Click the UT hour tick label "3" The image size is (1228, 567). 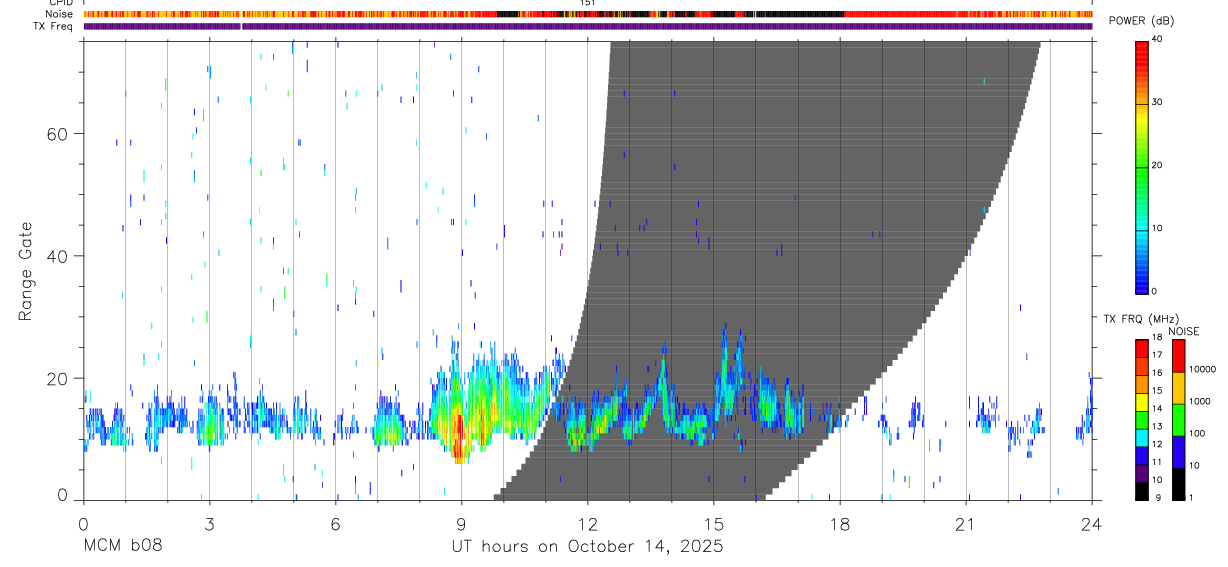click(x=209, y=523)
